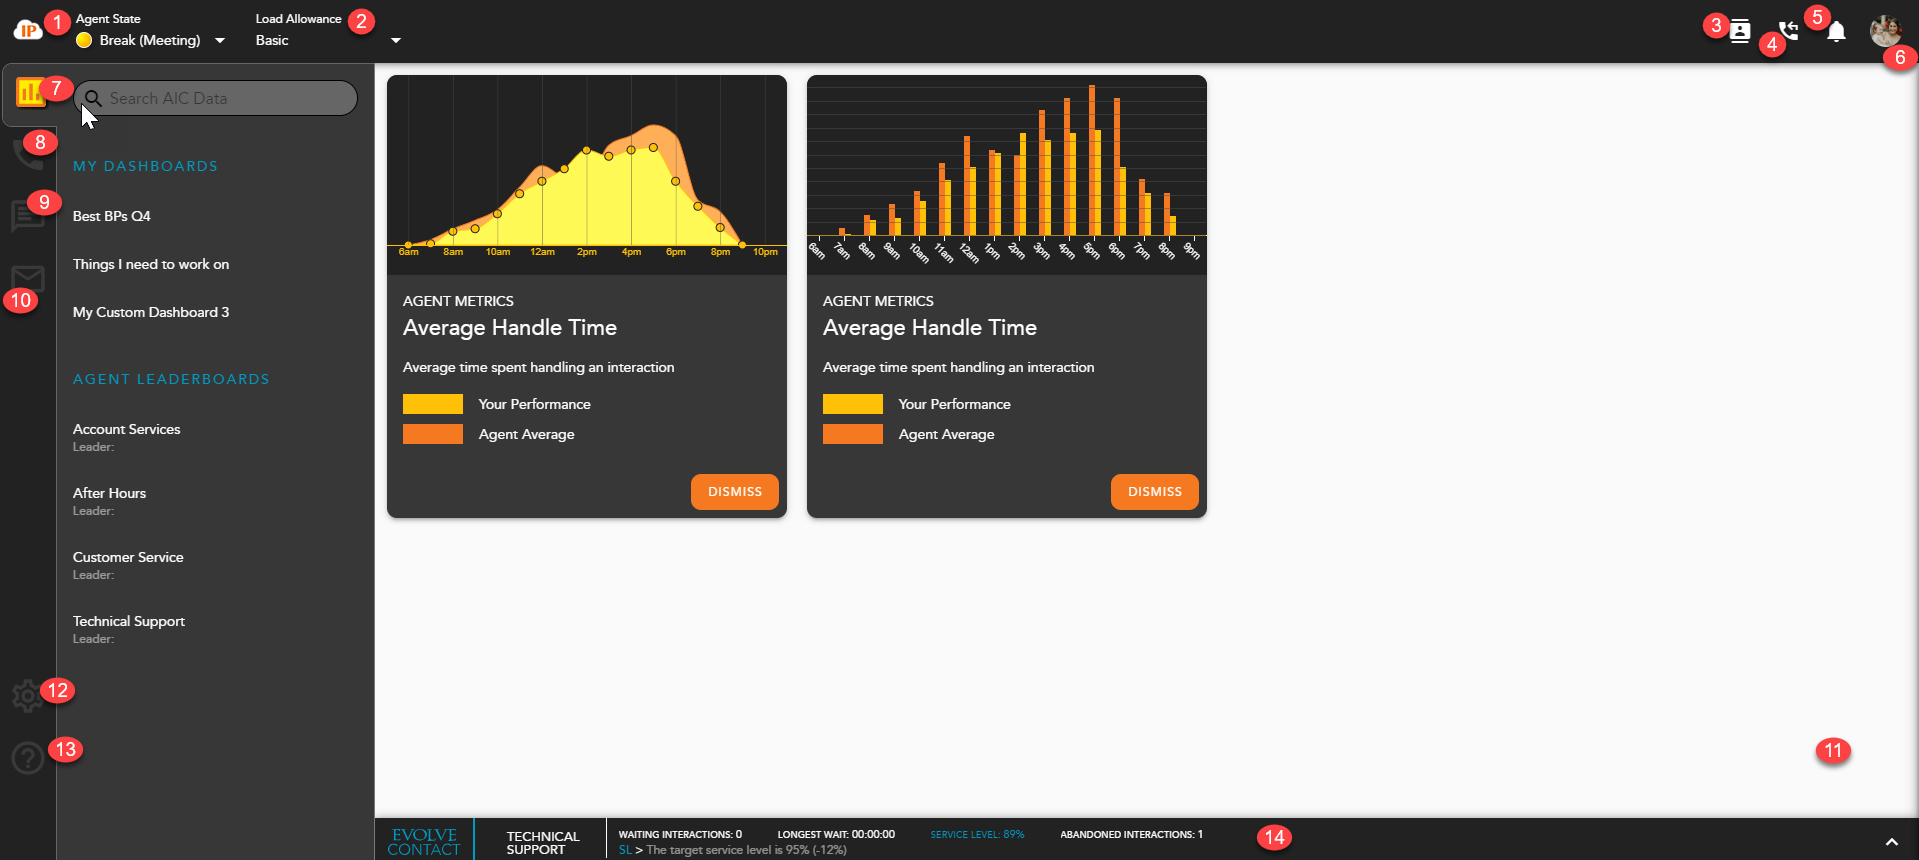Open the settings gear icon
Viewport: 1919px width, 860px height.
click(x=27, y=696)
